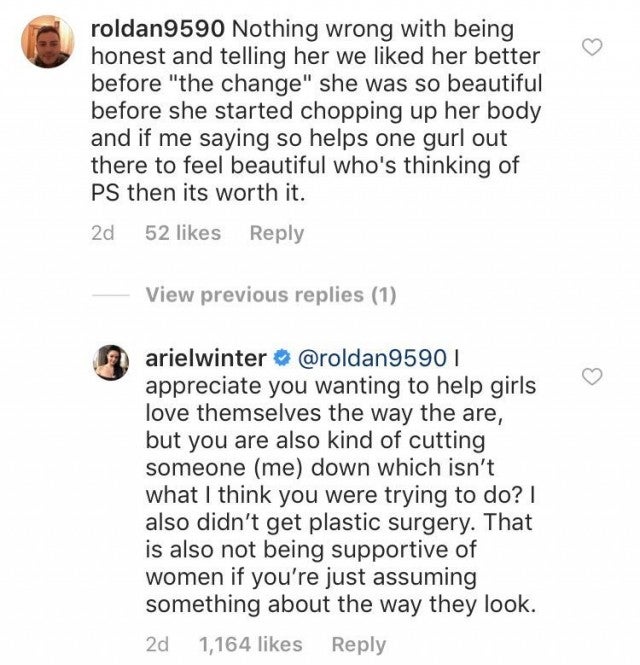640x665 pixels.
Task: Tap the heart on arielwinter's reply
Action: (592, 376)
